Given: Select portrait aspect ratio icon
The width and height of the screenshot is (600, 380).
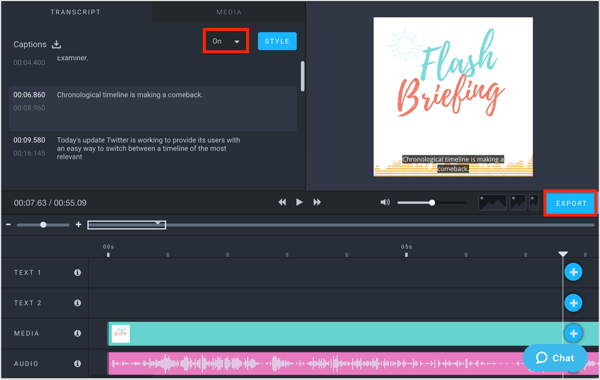Looking at the screenshot, I should click(534, 202).
